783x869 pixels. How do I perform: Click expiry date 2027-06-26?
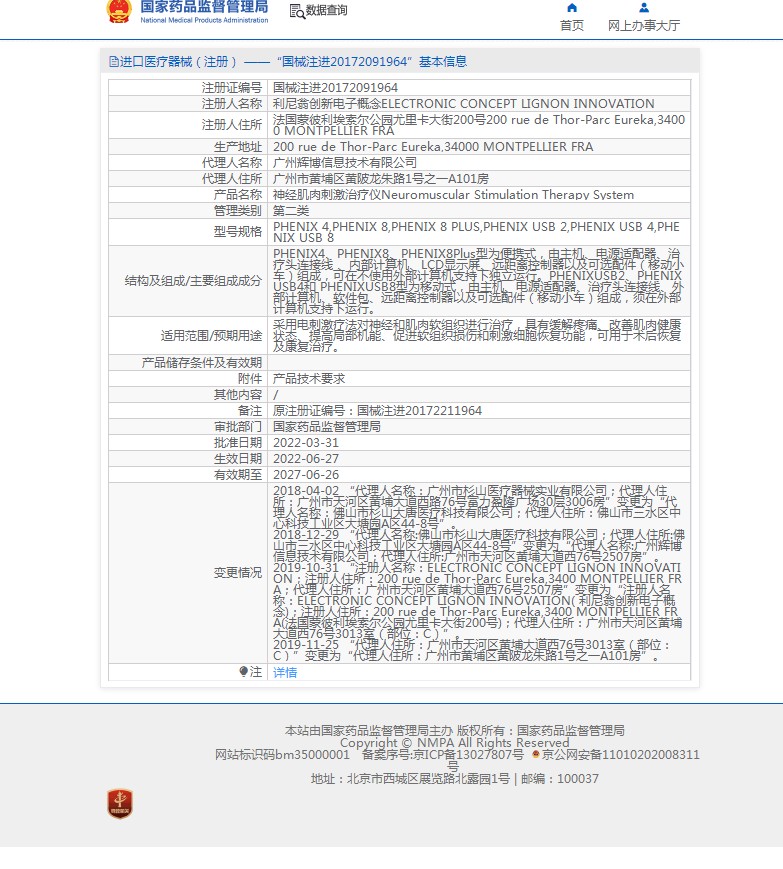[x=305, y=474]
